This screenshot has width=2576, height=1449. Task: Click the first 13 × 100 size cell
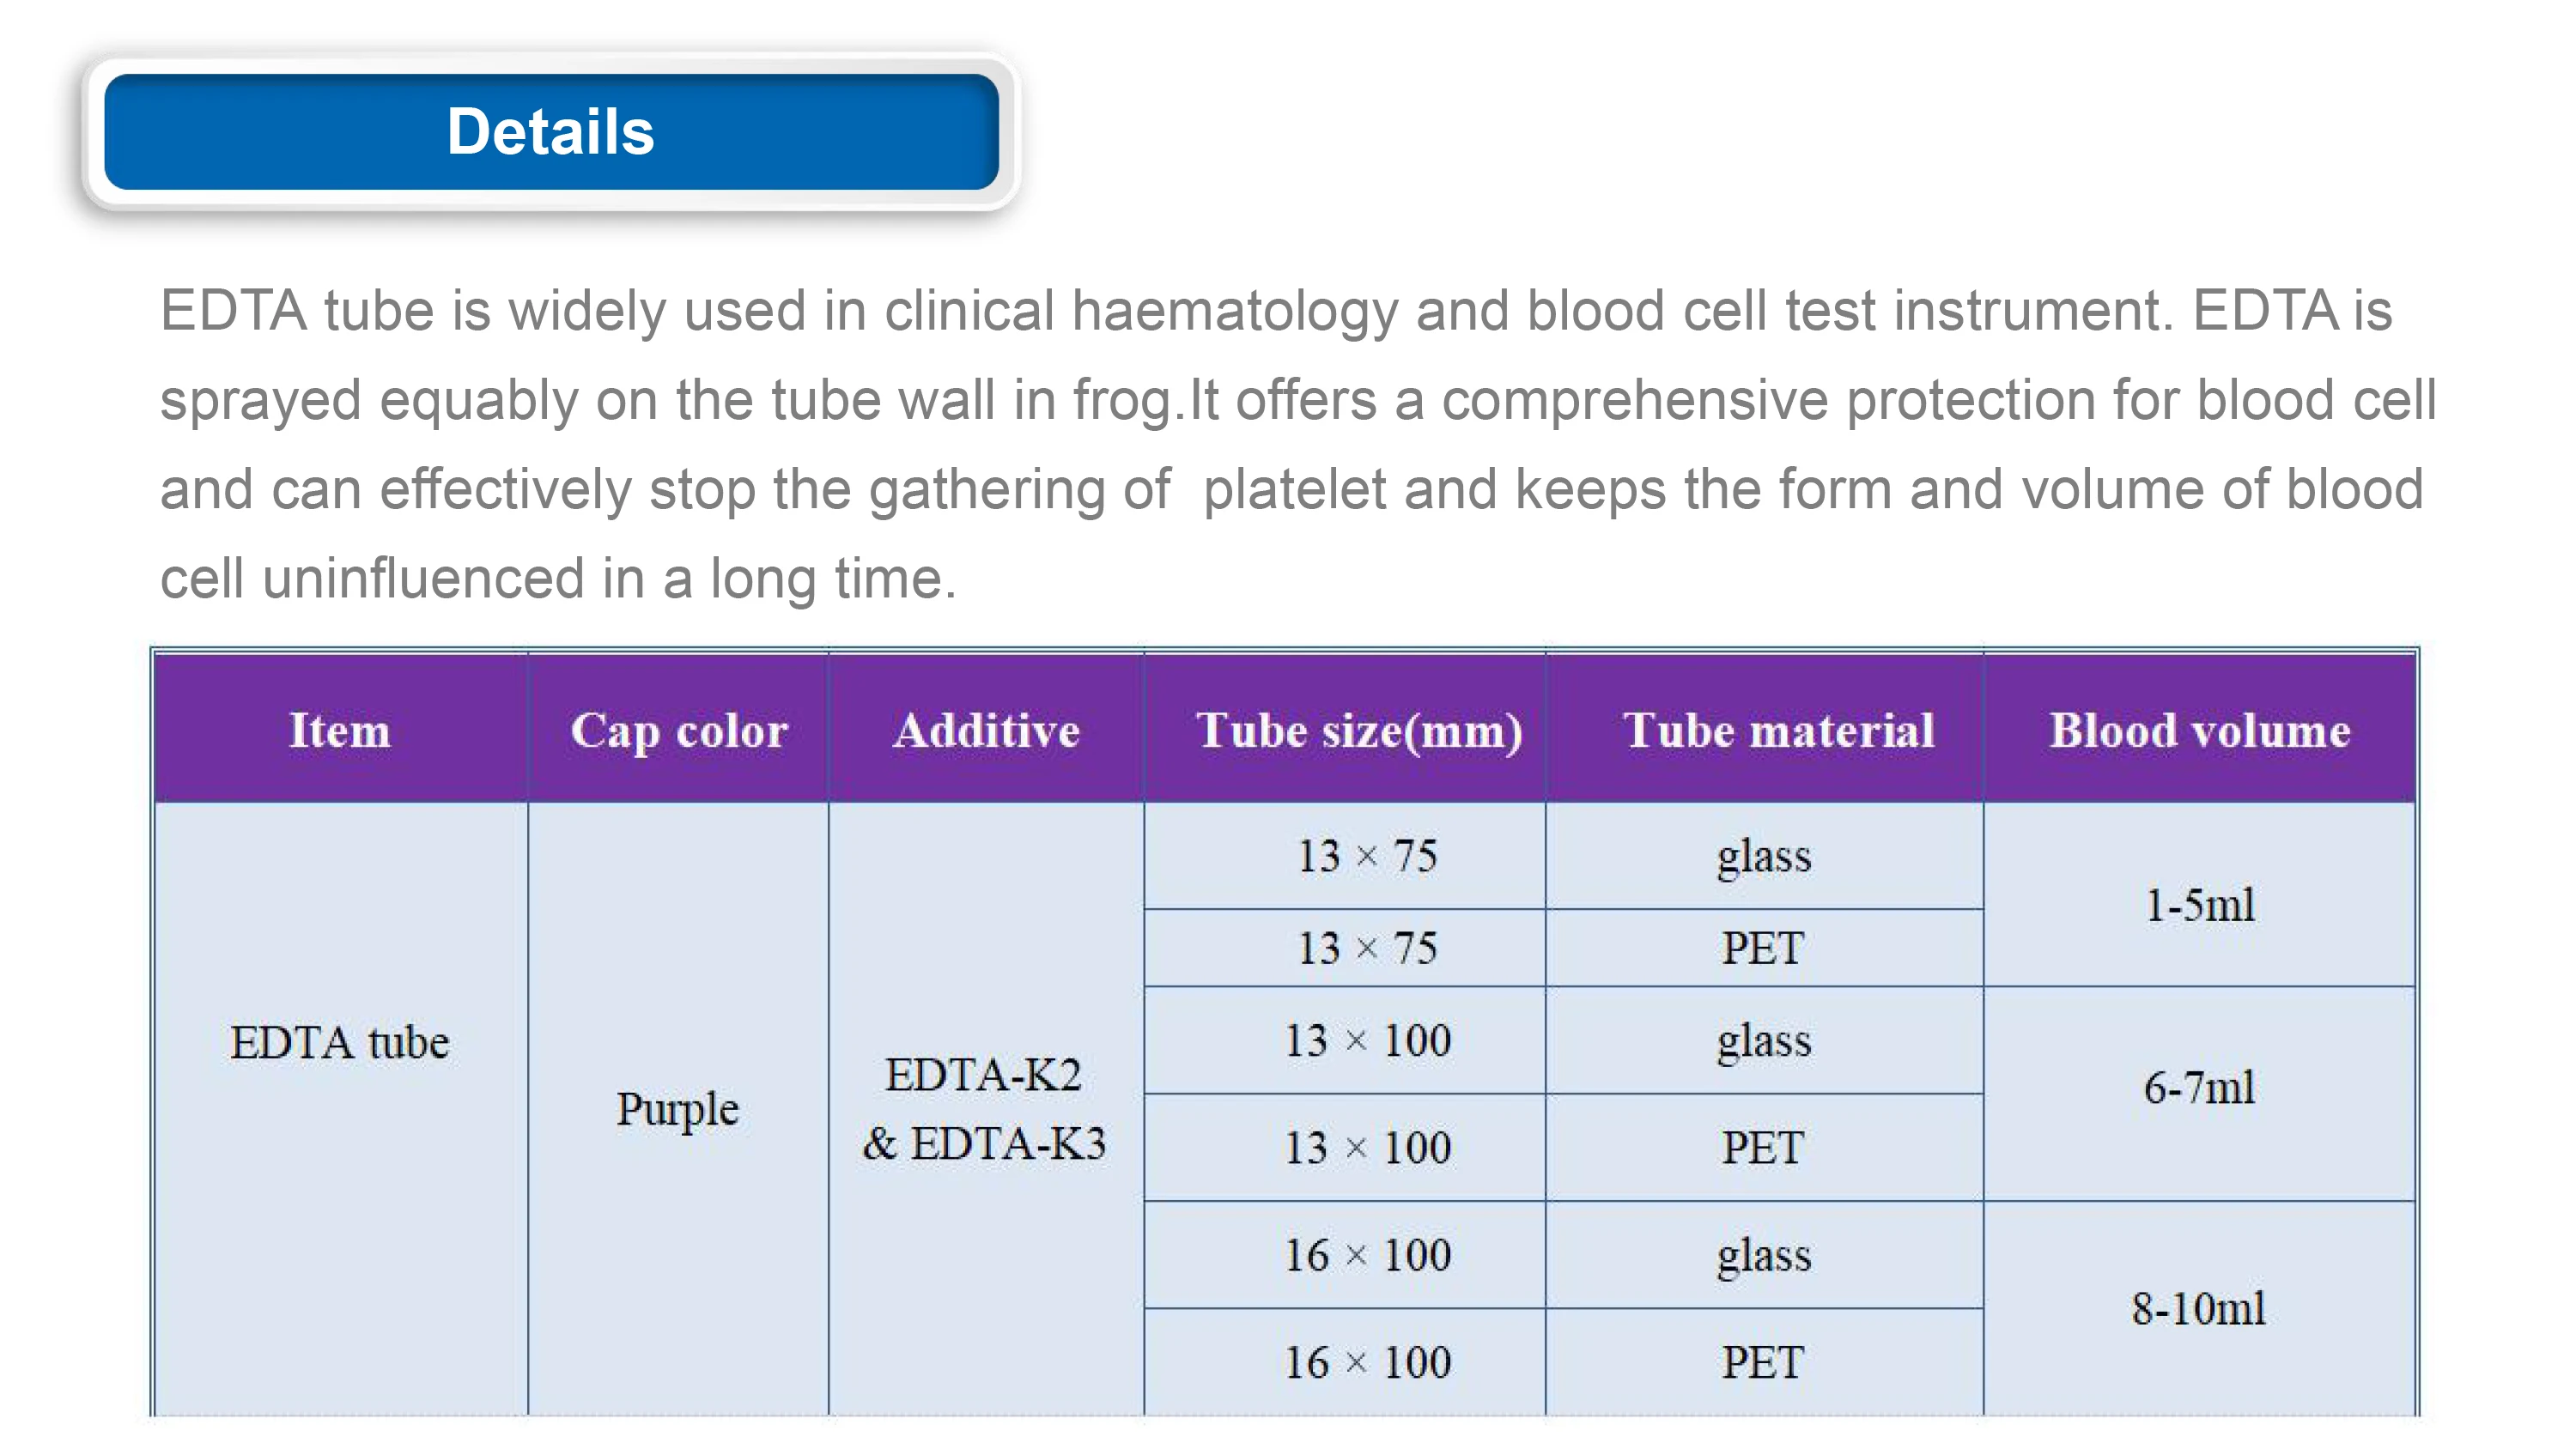(1367, 1040)
